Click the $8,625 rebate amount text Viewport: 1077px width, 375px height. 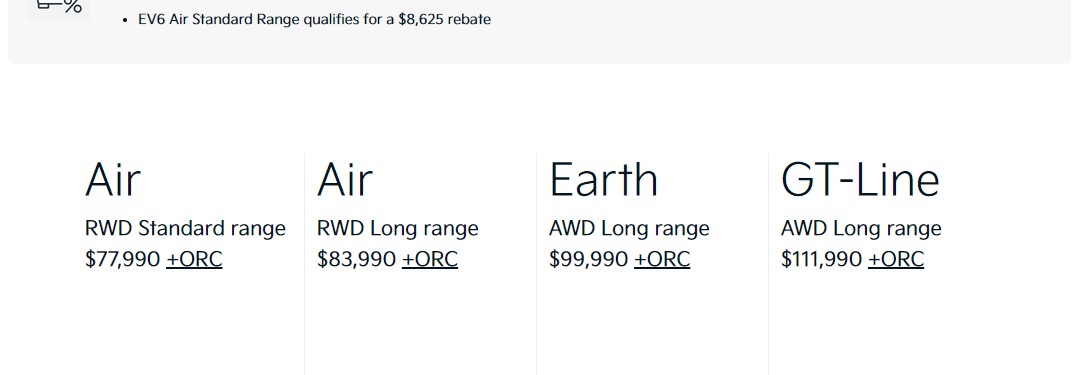tap(421, 19)
